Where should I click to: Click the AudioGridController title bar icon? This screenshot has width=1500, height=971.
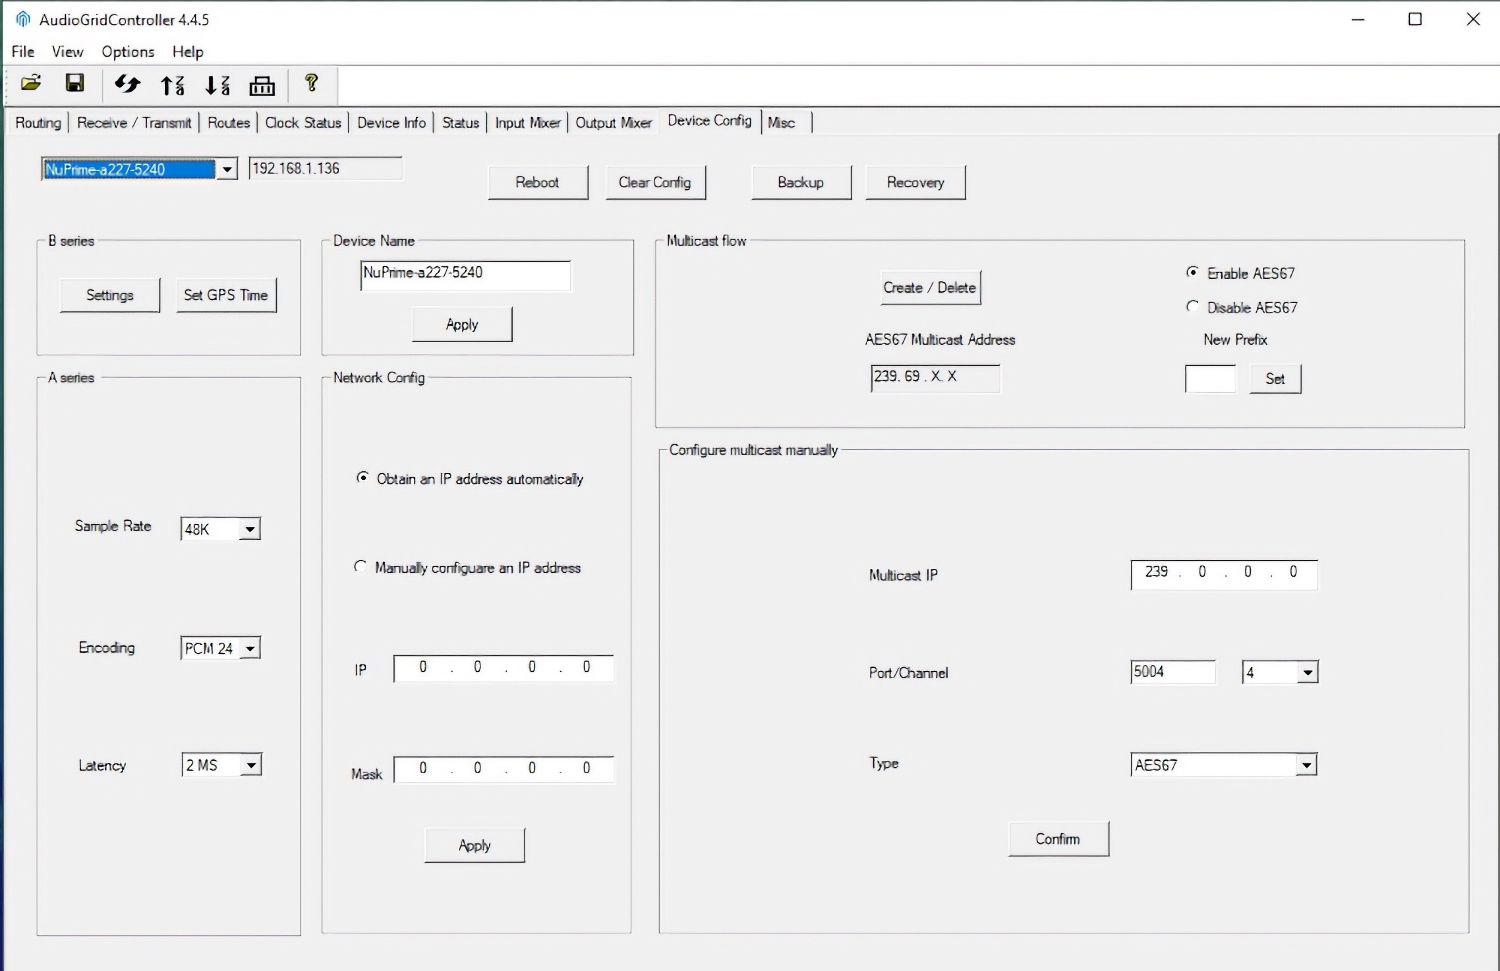click(22, 19)
